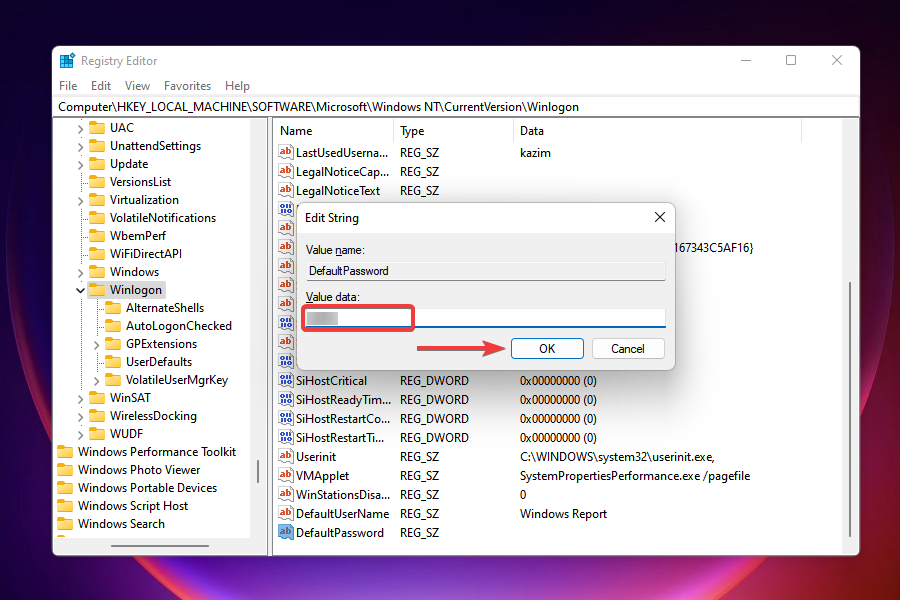Select the WUDF key
Image resolution: width=900 pixels, height=600 pixels.
pos(126,433)
